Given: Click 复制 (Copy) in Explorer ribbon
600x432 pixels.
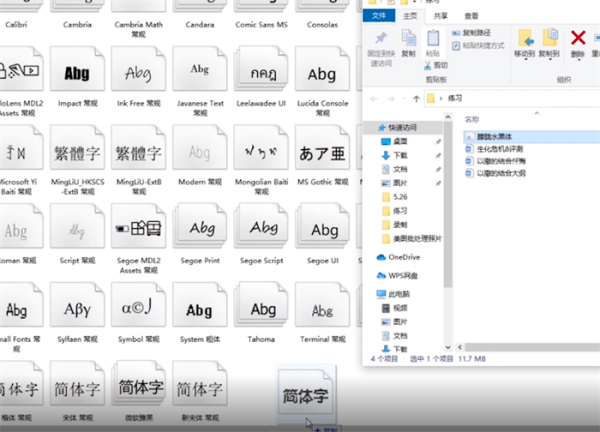Looking at the screenshot, I should point(408,43).
